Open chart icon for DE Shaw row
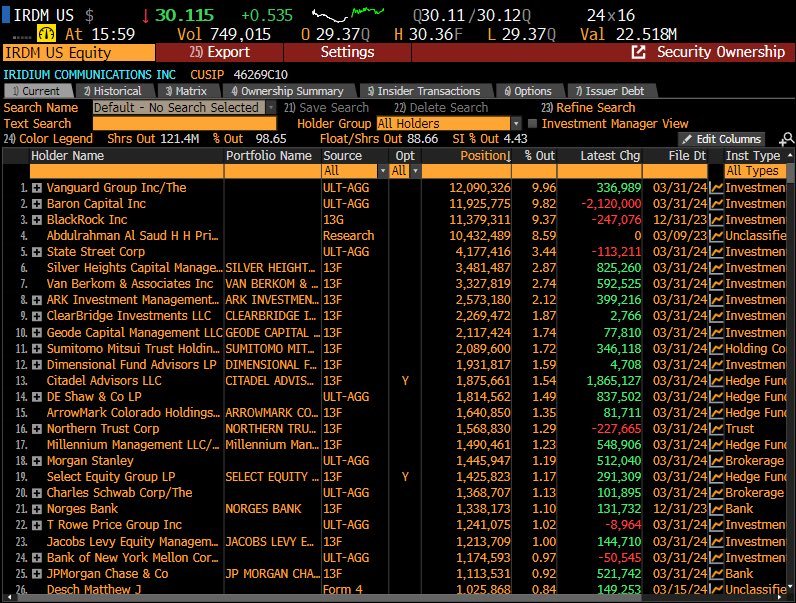Viewport: 796px width, 603px height. 716,397
